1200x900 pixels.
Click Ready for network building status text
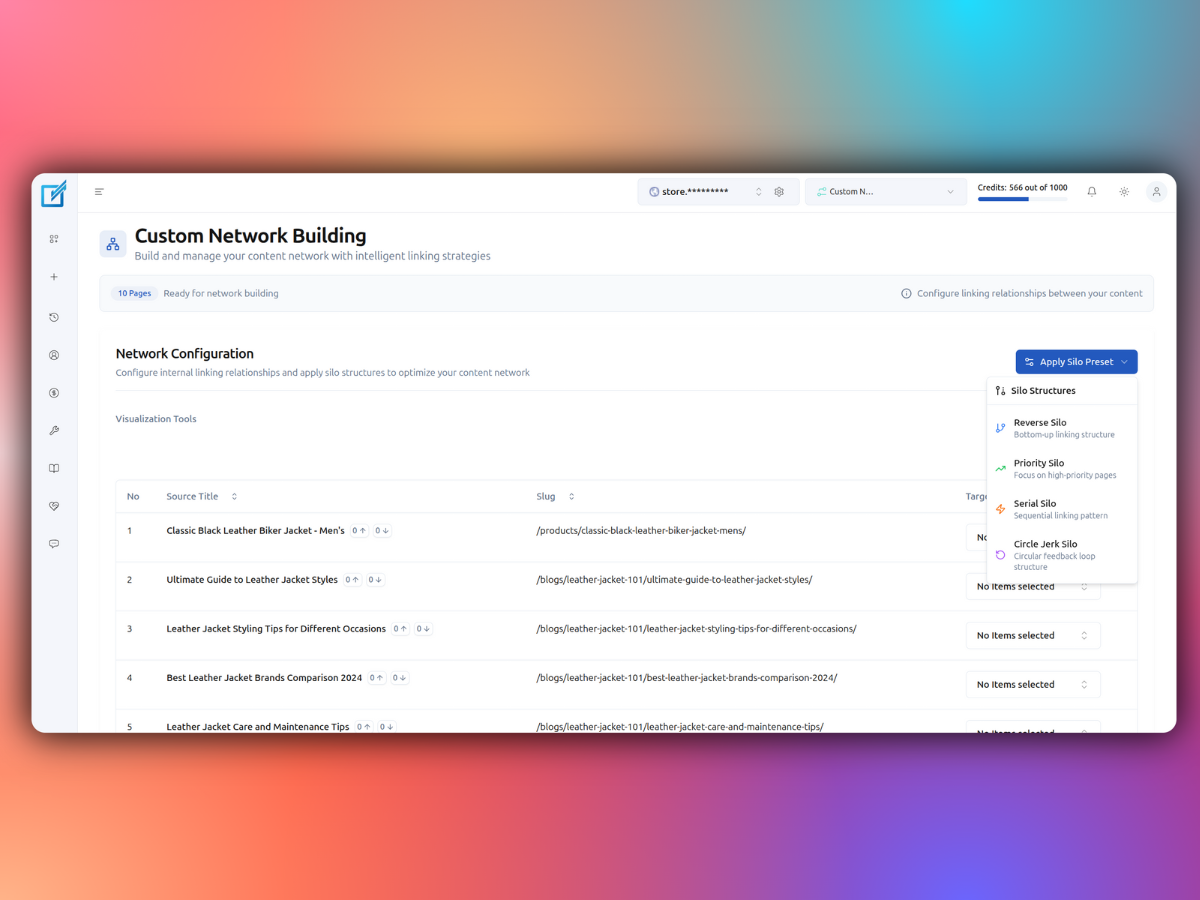(x=221, y=294)
